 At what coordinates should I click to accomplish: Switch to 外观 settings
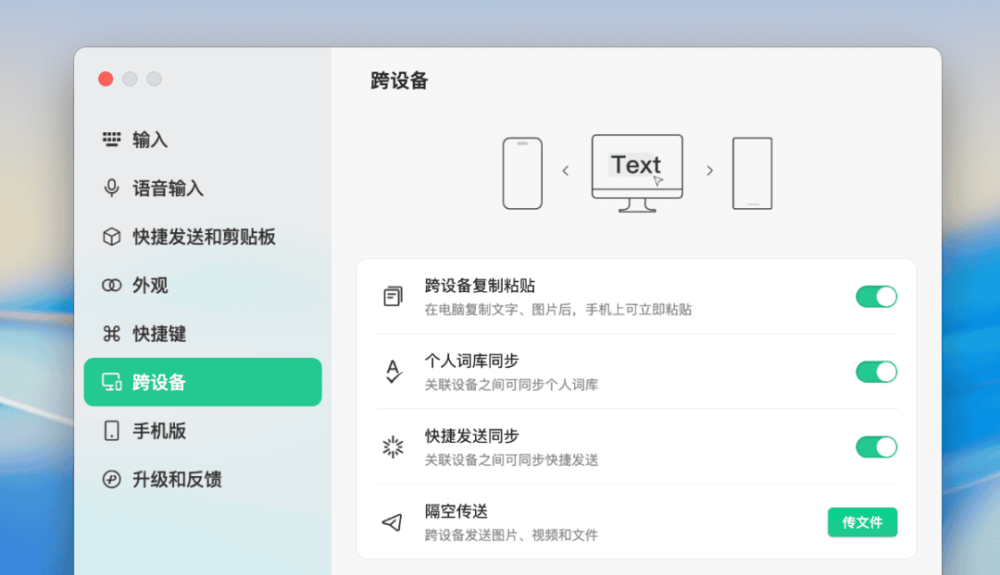click(x=203, y=285)
